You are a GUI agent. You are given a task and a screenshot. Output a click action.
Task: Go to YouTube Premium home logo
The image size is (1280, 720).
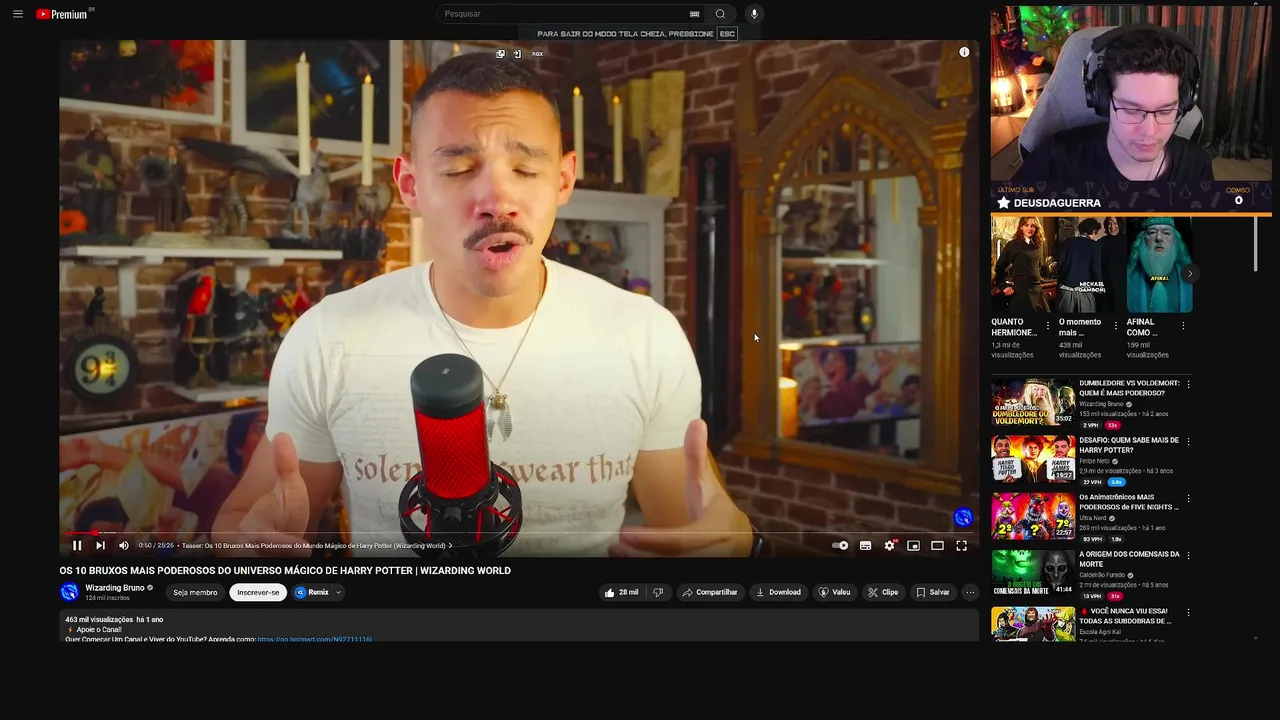pyautogui.click(x=63, y=14)
